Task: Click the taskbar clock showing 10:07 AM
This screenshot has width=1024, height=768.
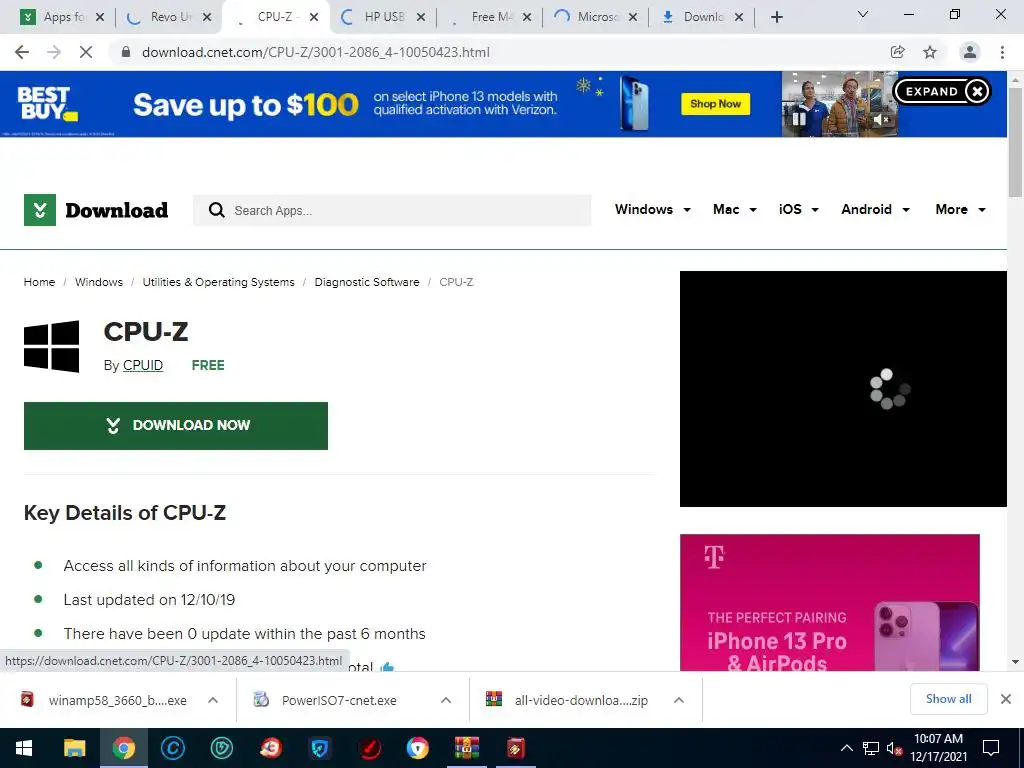Action: tap(938, 748)
